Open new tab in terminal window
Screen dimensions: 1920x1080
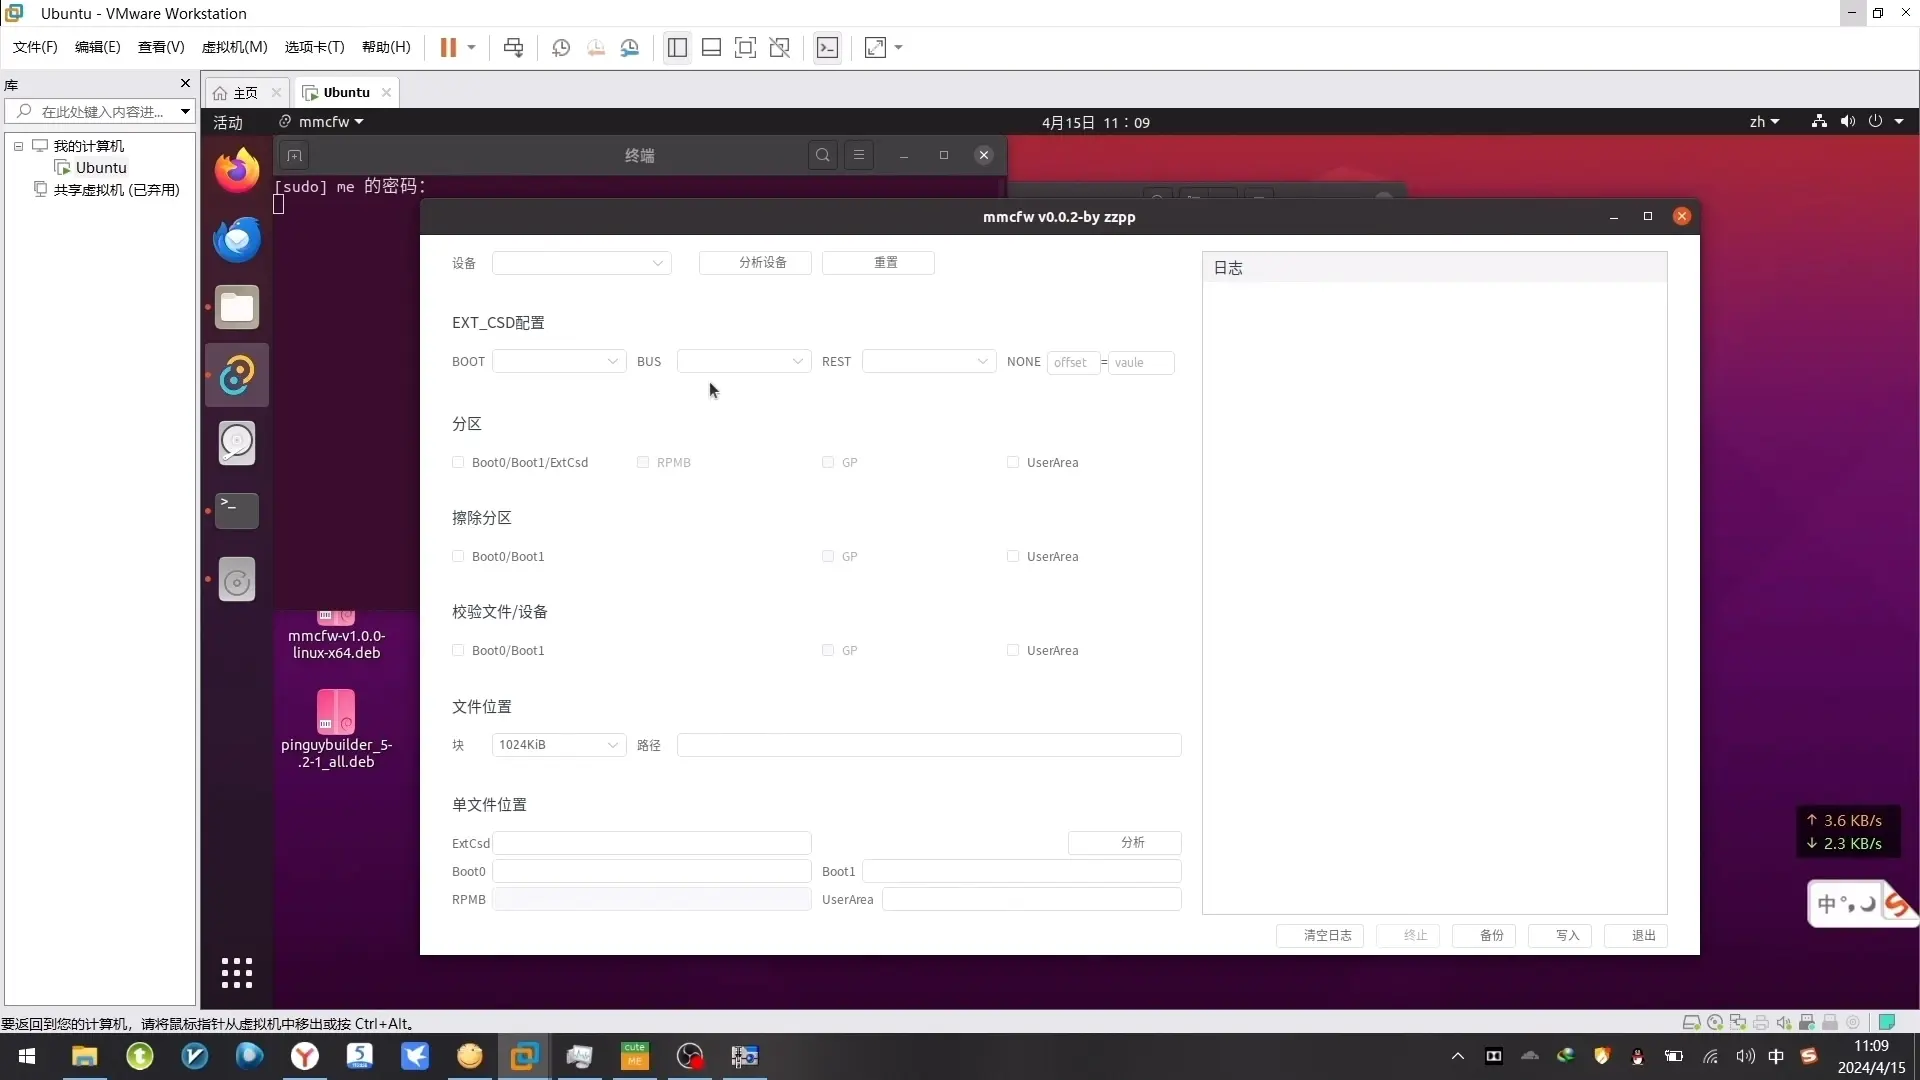click(294, 155)
